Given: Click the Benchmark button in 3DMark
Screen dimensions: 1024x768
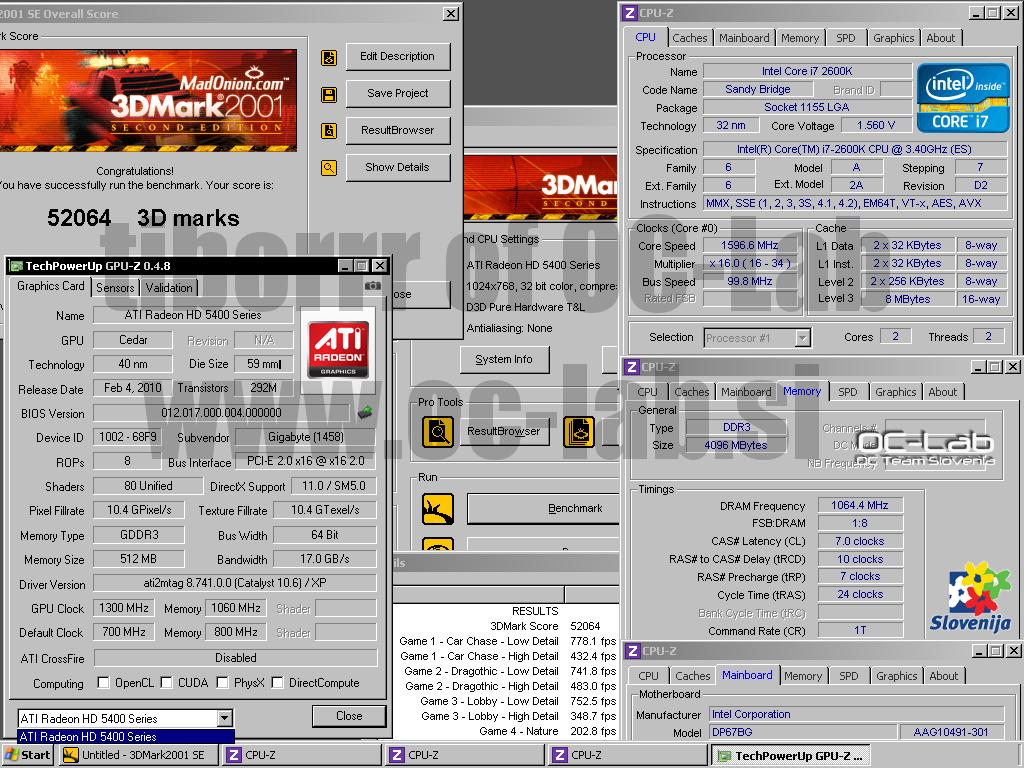Looking at the screenshot, I should (x=543, y=509).
